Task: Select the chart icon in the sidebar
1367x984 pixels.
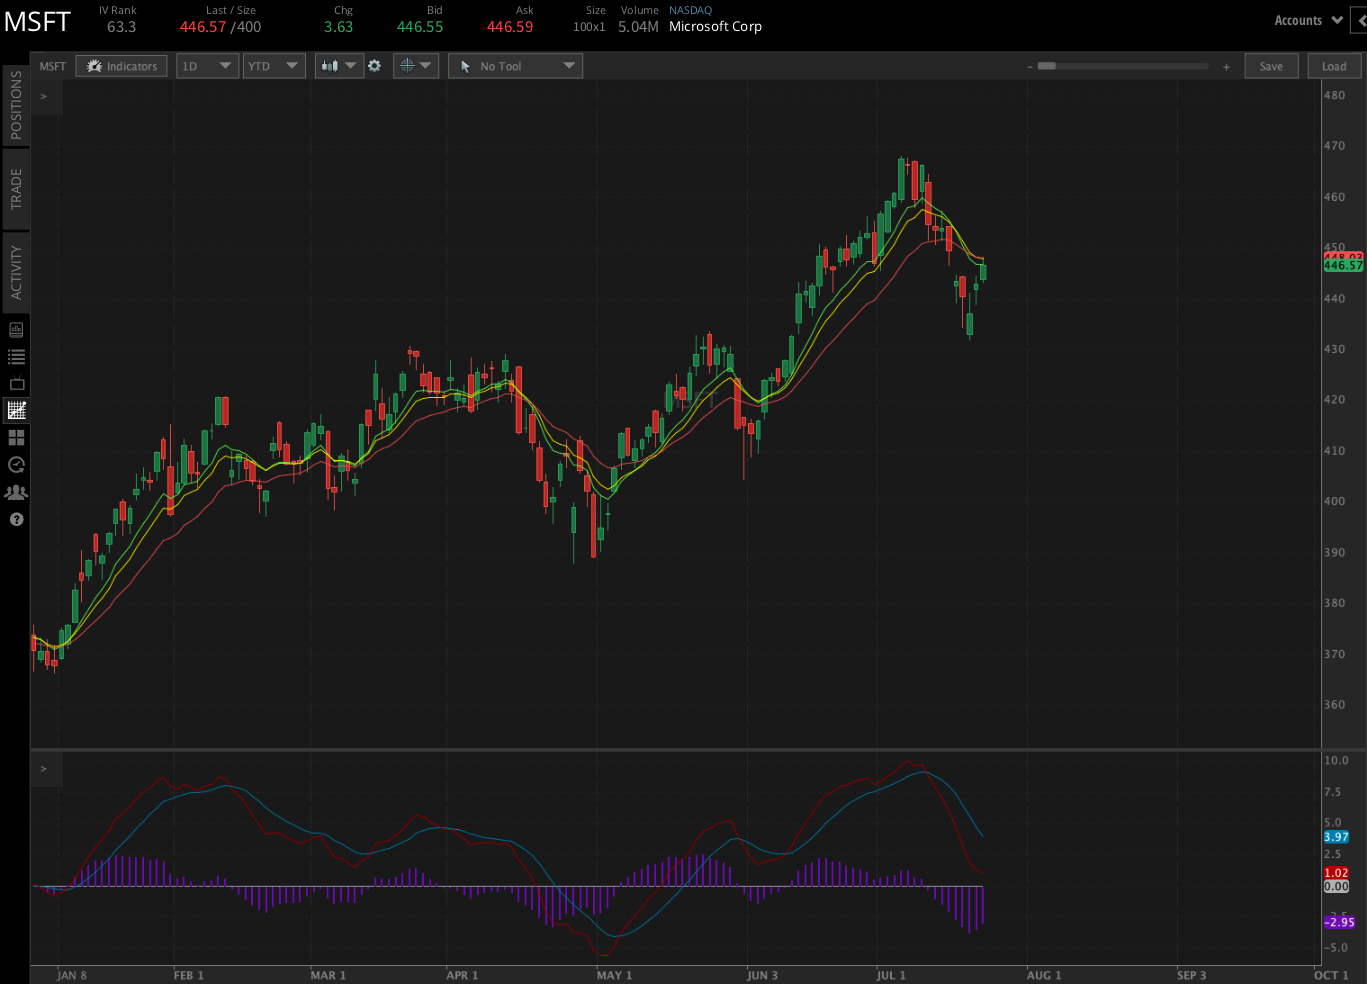Action: [x=16, y=410]
